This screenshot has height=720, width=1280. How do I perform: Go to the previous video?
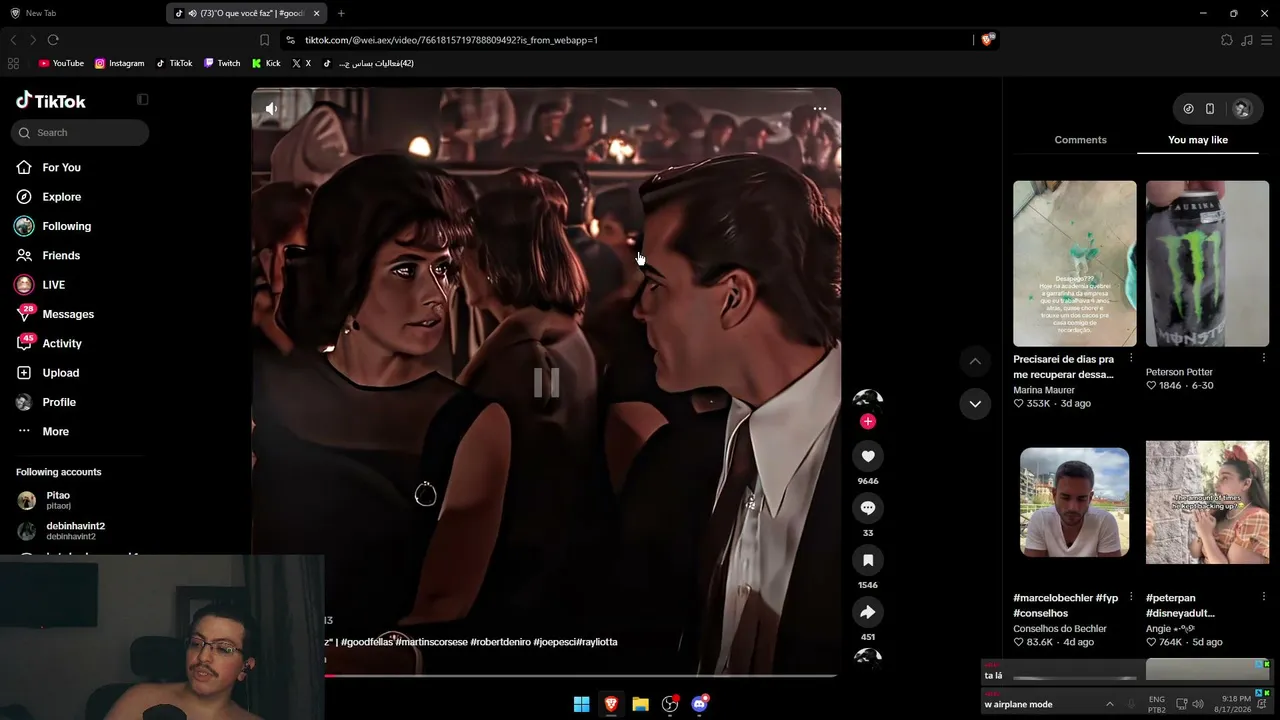975,361
